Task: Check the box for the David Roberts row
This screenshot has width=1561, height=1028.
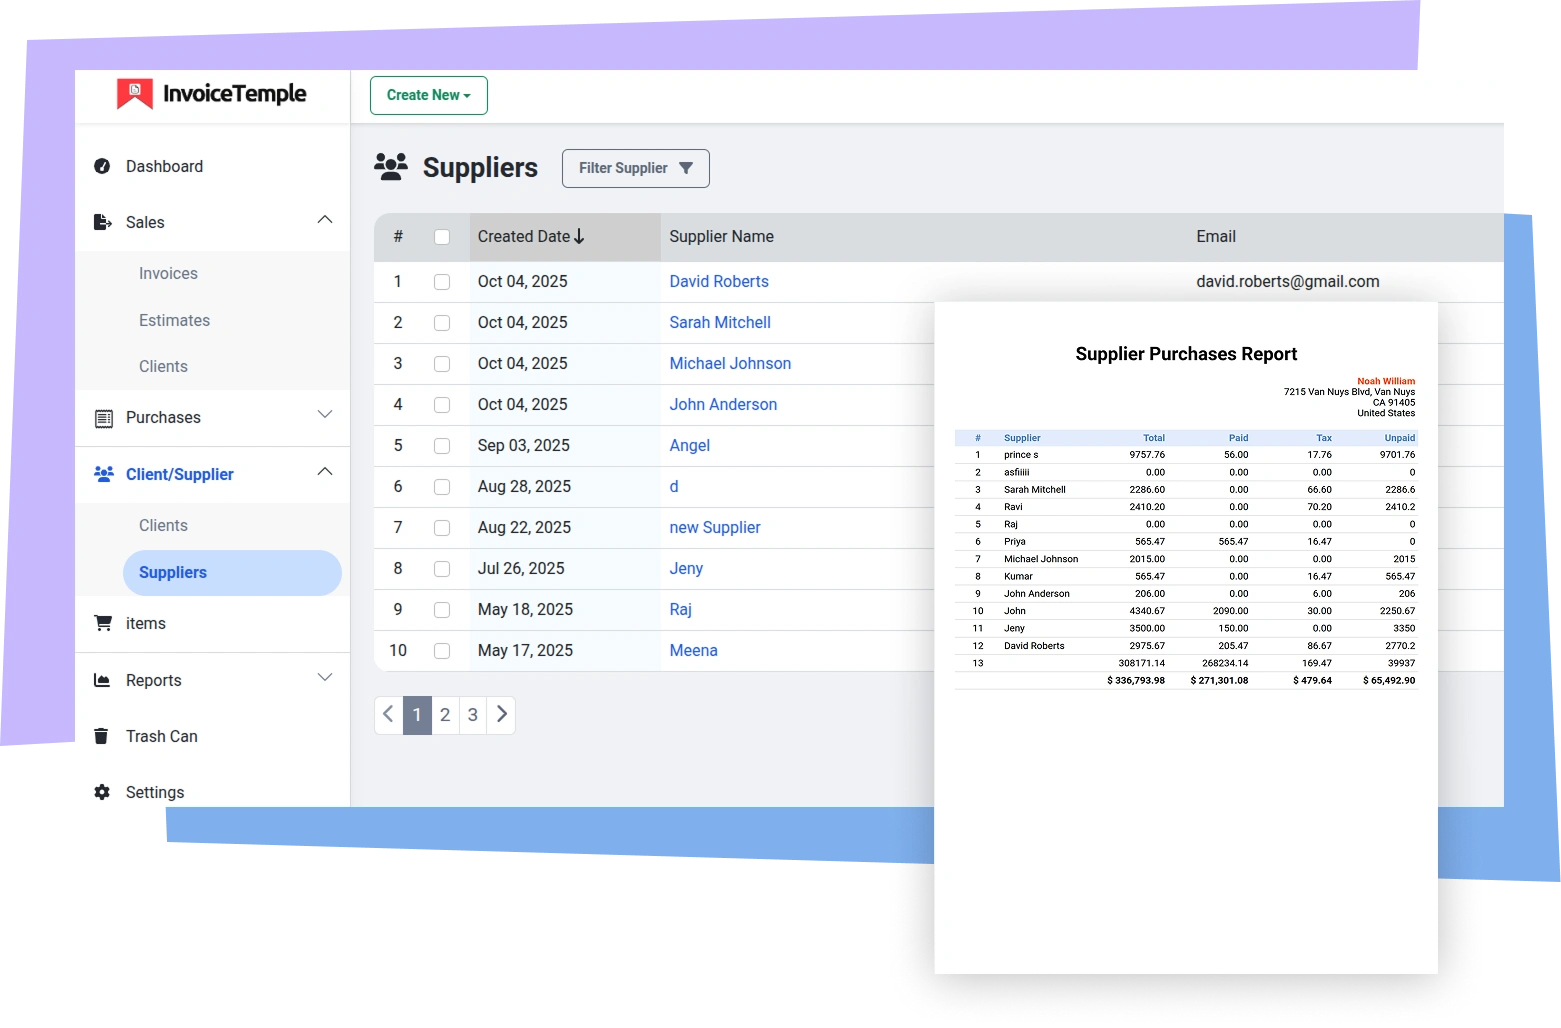Action: 442,282
